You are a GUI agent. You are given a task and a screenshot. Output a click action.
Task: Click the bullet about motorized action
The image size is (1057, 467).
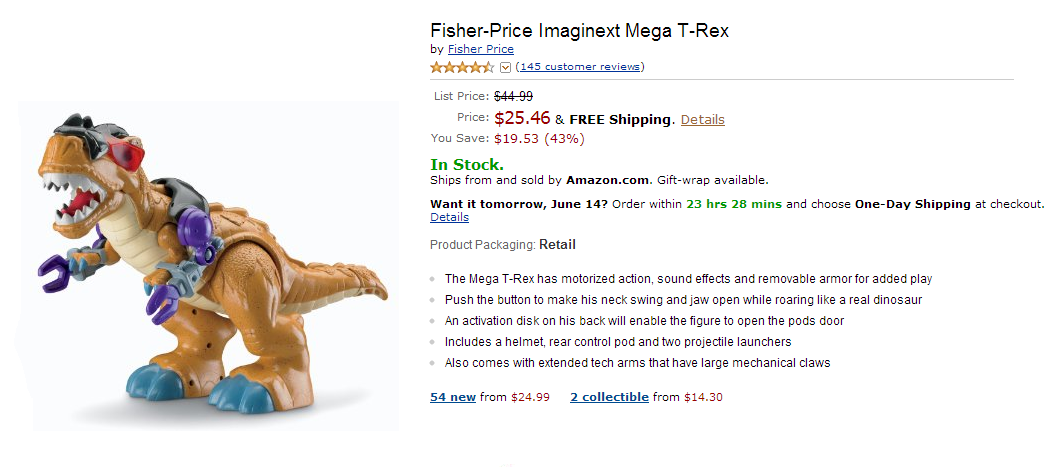[x=688, y=279]
